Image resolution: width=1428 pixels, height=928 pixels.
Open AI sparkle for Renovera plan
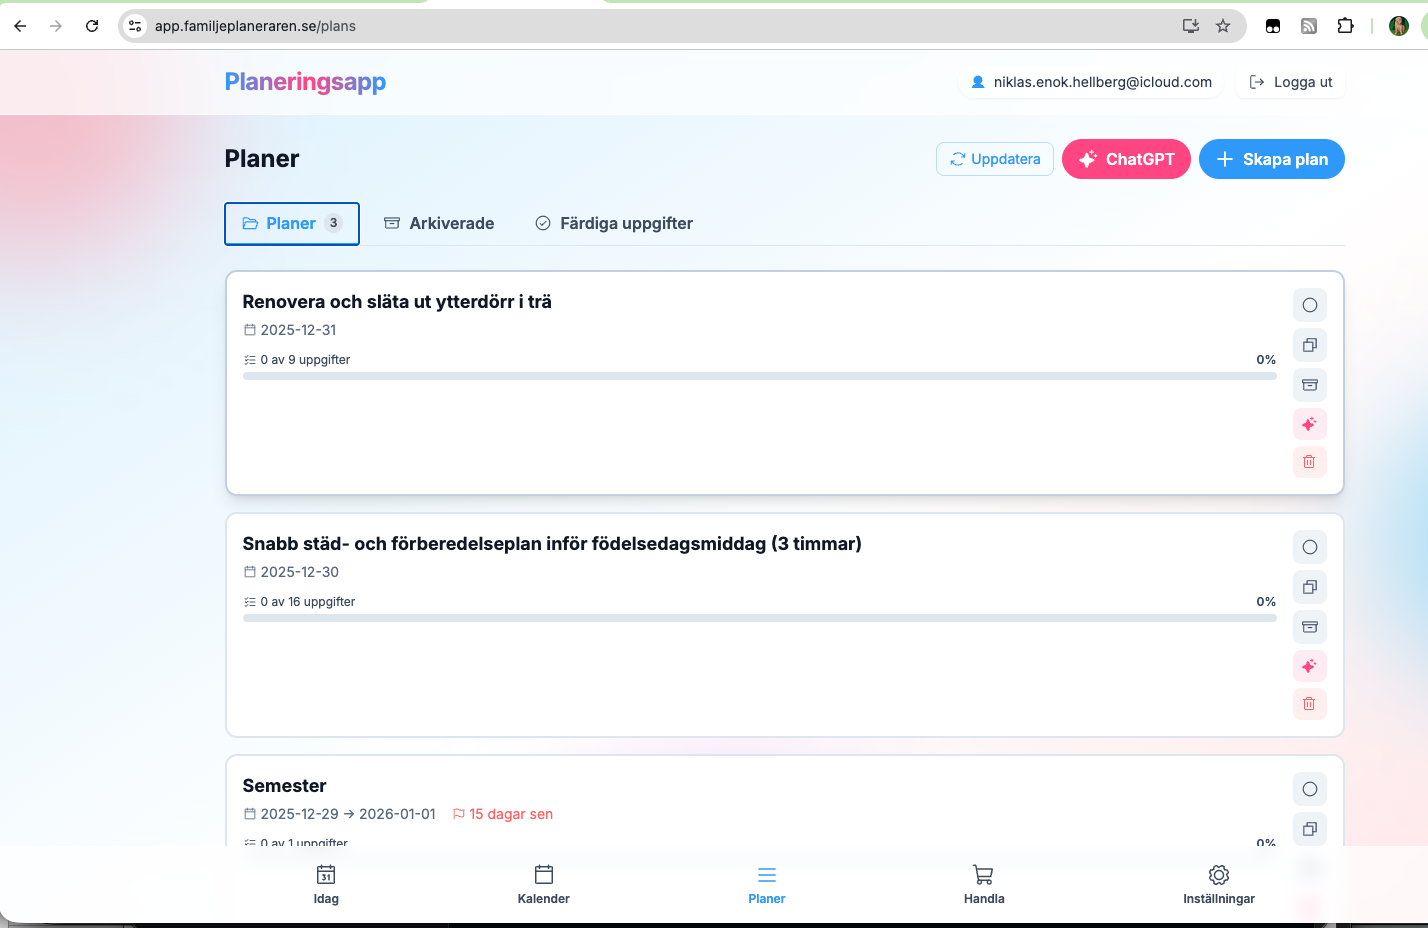[1309, 424]
